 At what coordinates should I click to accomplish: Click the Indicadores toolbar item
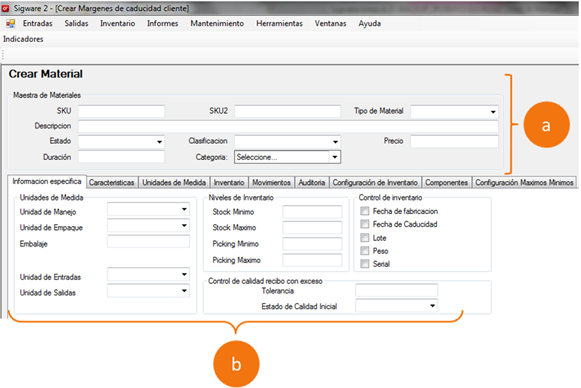pos(23,39)
